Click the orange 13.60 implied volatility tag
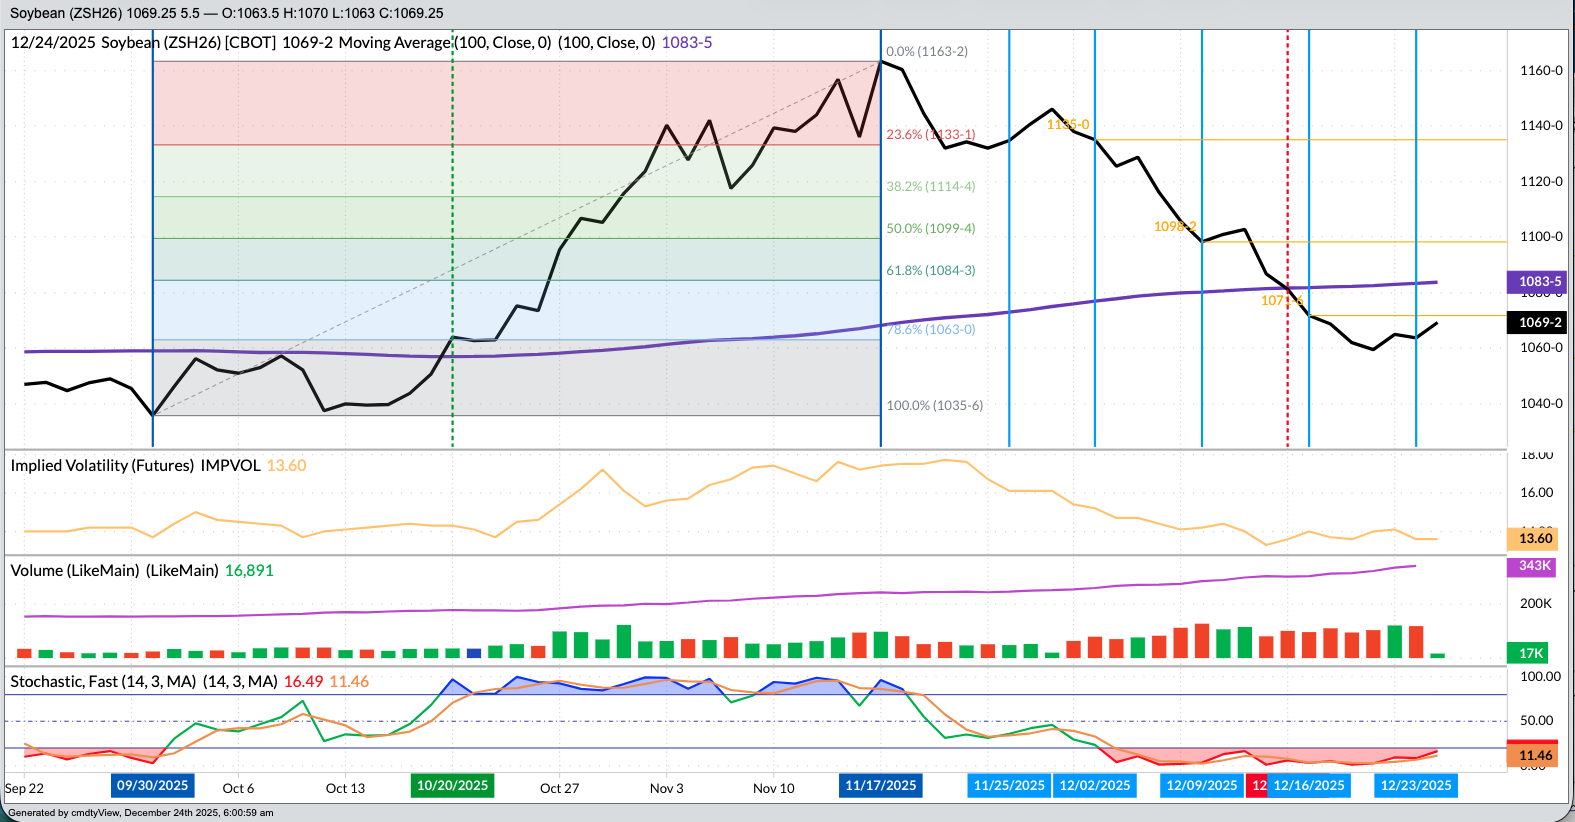 (1535, 539)
